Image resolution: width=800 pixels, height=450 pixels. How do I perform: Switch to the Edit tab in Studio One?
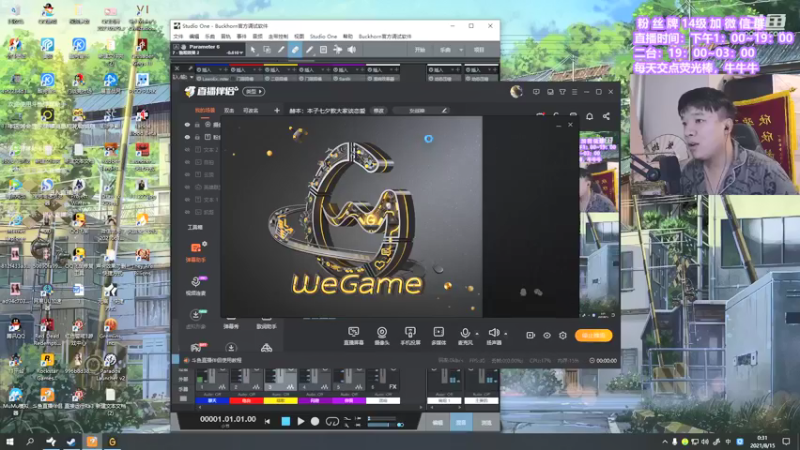coord(438,422)
